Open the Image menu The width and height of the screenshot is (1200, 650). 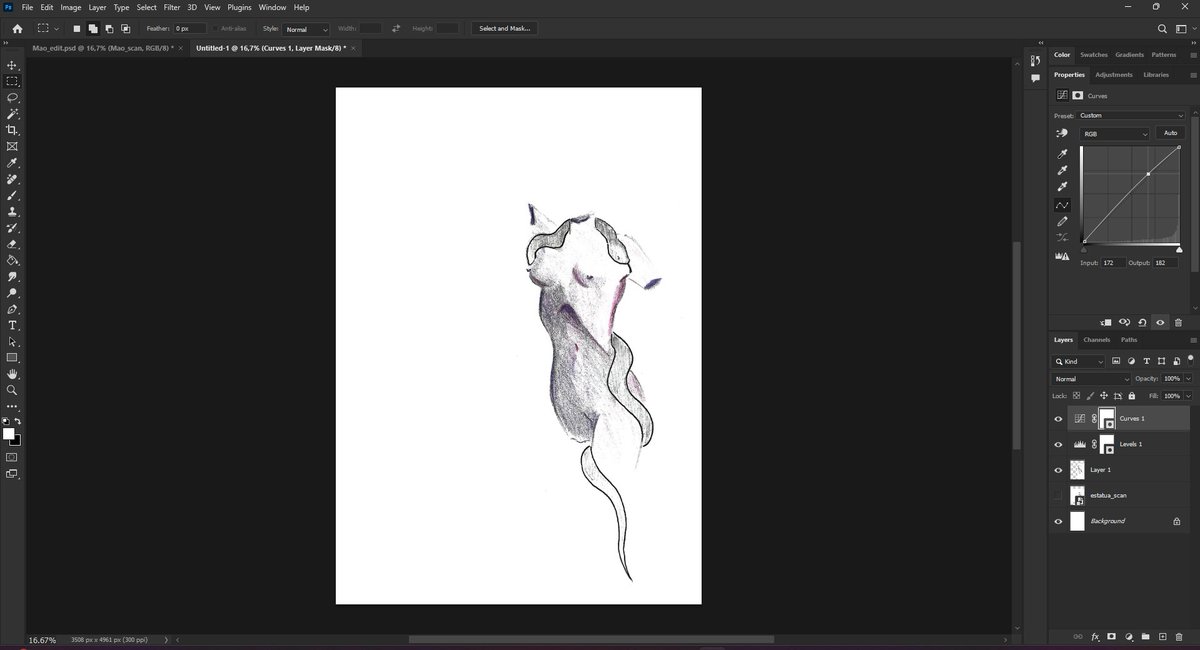71,7
